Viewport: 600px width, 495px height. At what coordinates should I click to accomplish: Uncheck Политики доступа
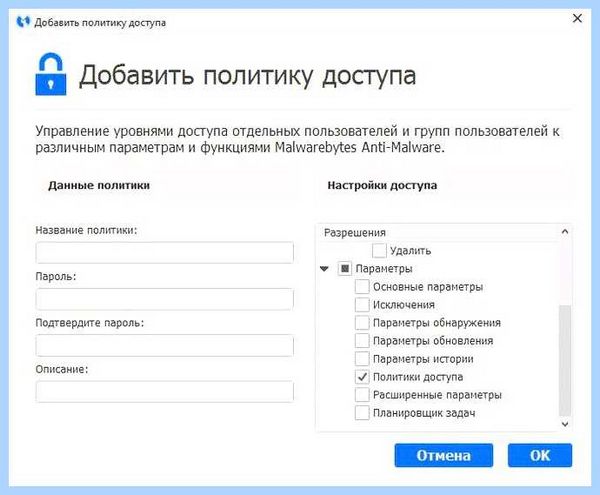point(362,377)
